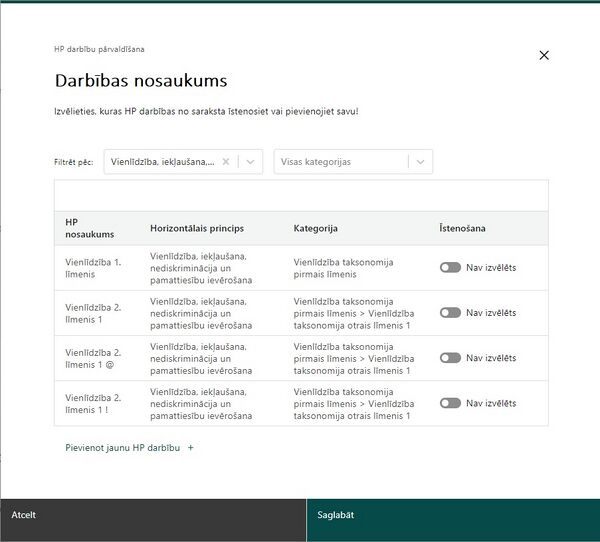Viewport: 600px width, 542px height.
Task: Close the Darbības nosaukums dialog
Action: point(544,55)
